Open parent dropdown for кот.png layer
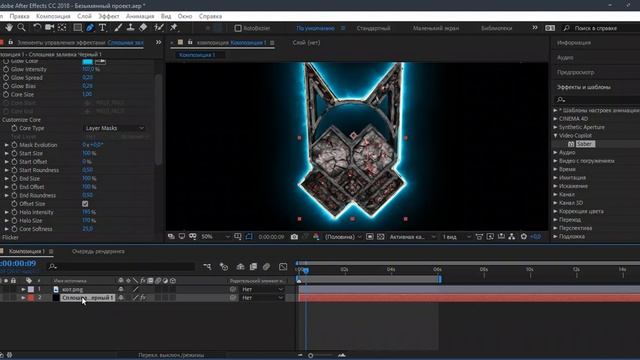The width and height of the screenshot is (640, 360). 262,289
